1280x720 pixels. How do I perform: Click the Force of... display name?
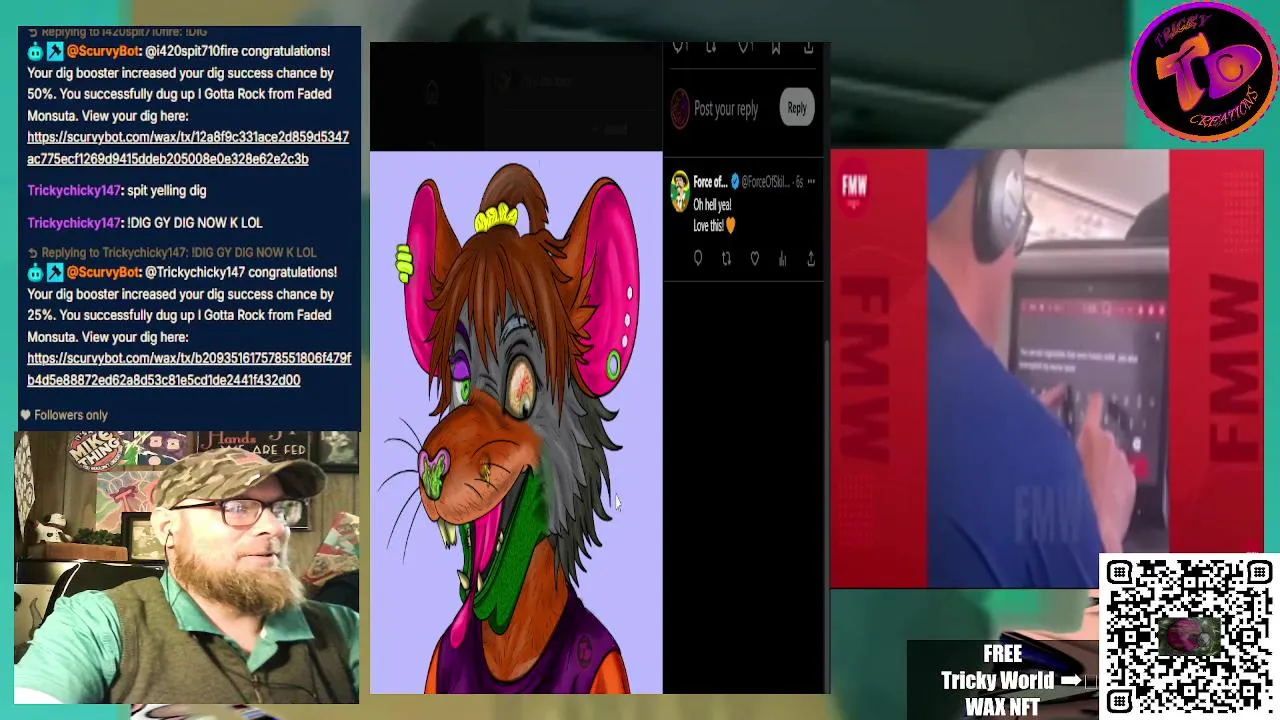point(710,182)
